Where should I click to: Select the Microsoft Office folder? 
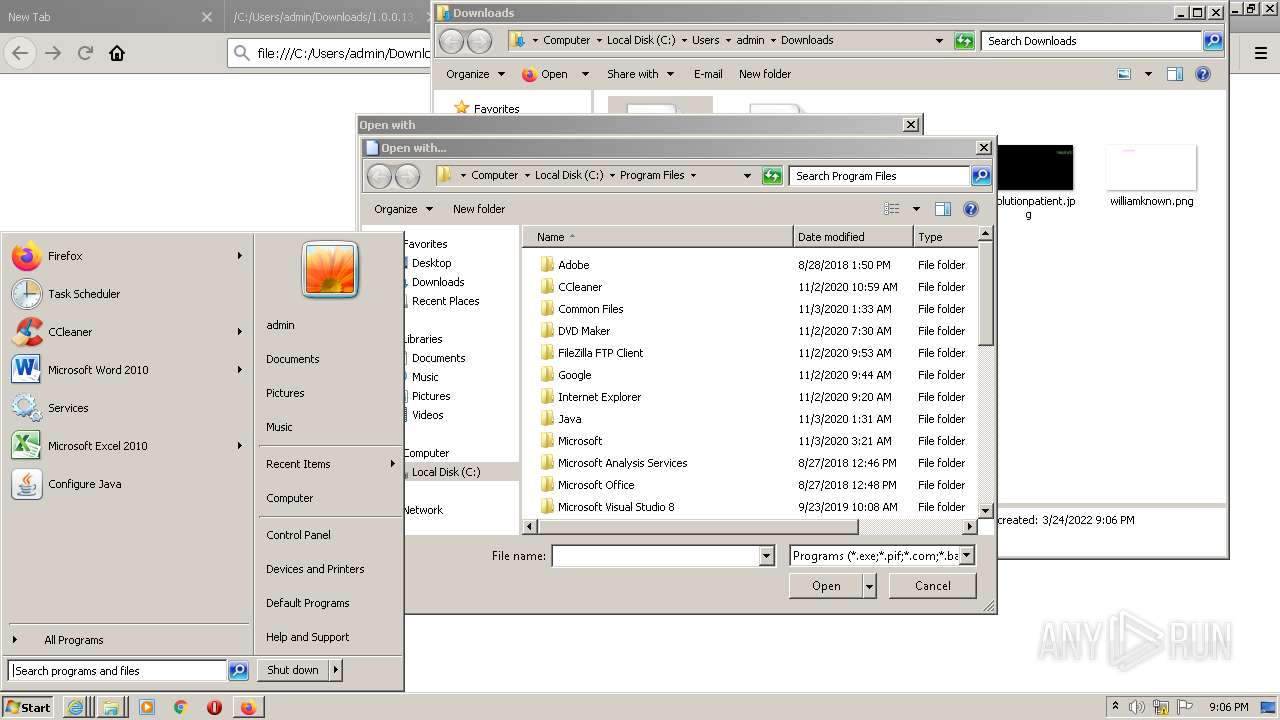point(596,485)
